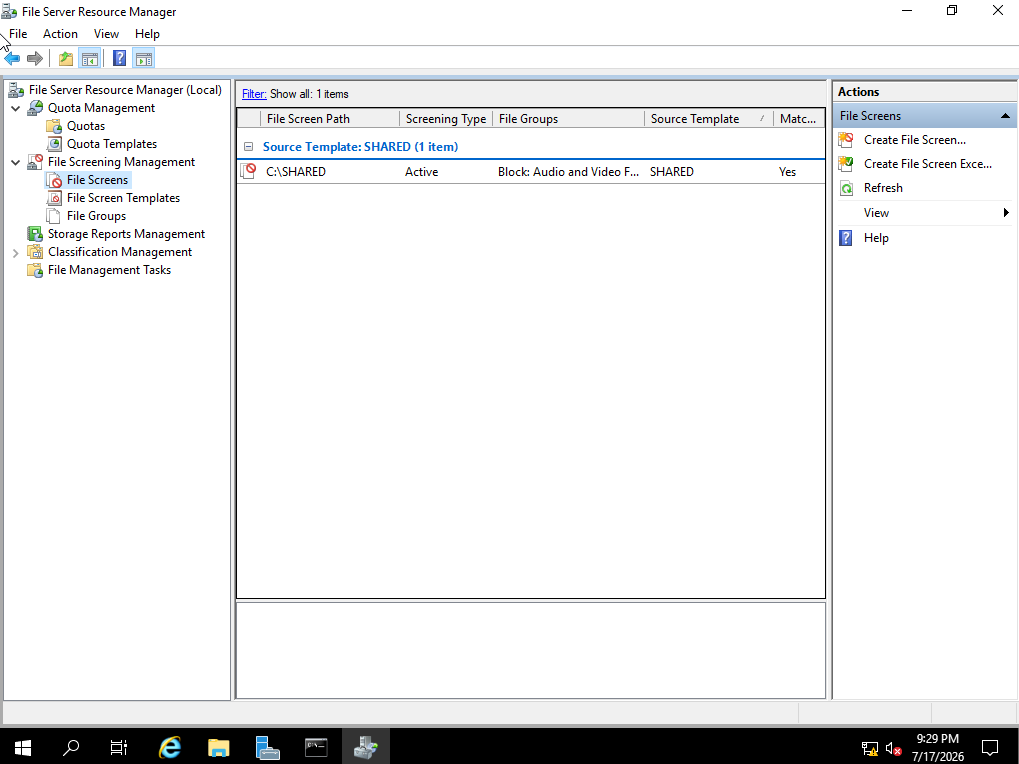Open Internet Explorer from the taskbar
Viewport: 1019px width, 764px height.
170,747
